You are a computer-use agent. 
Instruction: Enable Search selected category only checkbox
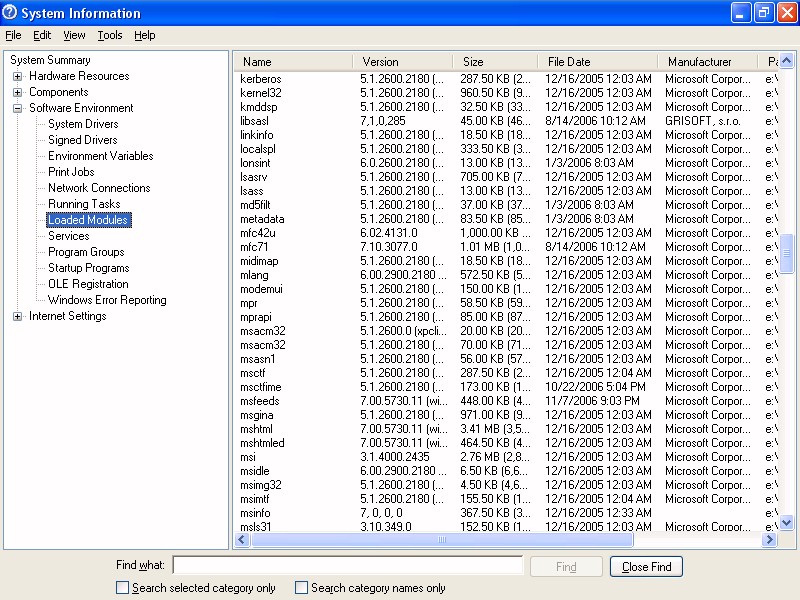pos(122,588)
